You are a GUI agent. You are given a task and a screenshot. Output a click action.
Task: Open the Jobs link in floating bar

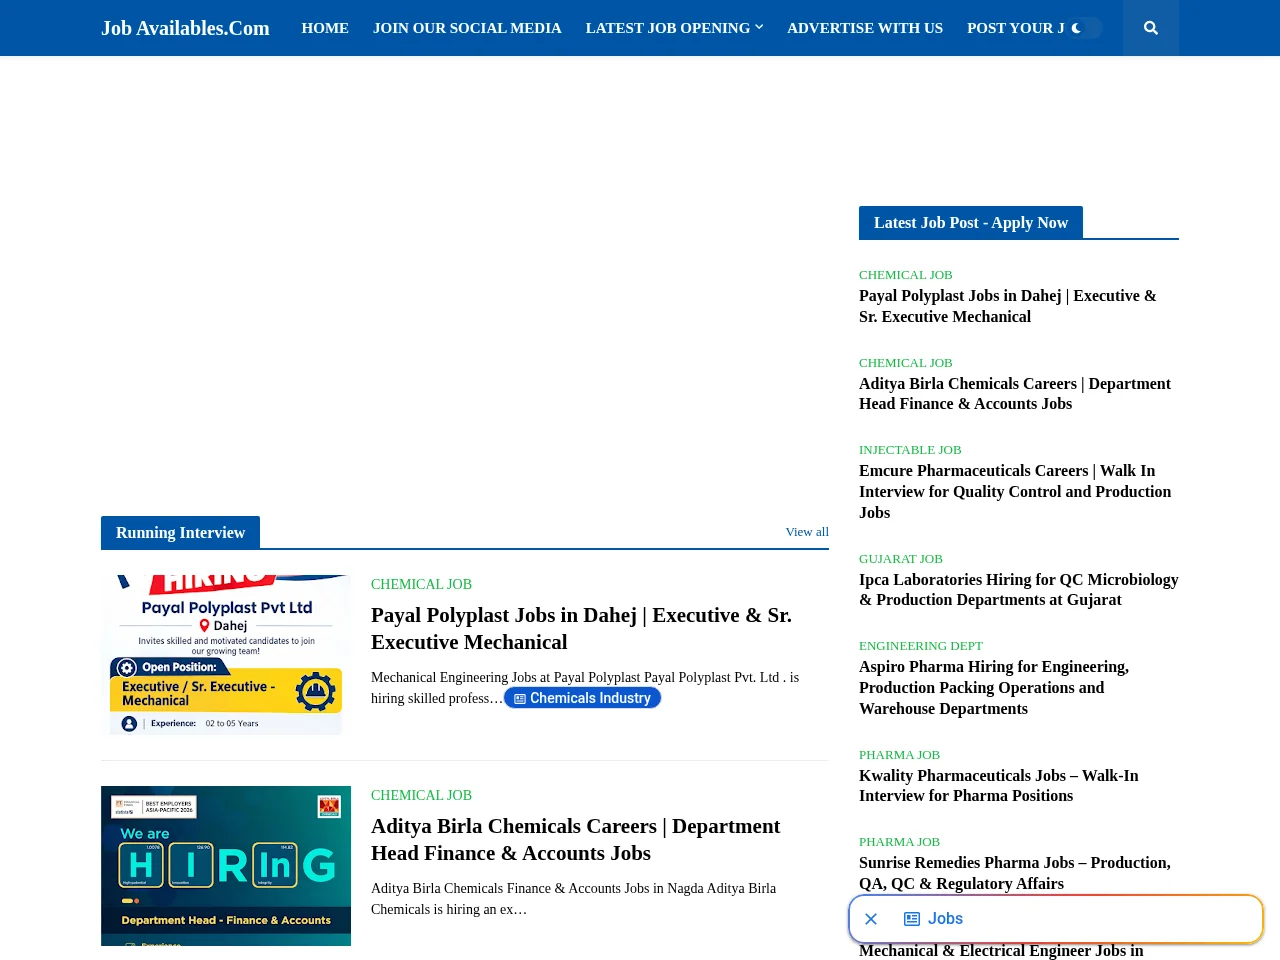click(945, 919)
